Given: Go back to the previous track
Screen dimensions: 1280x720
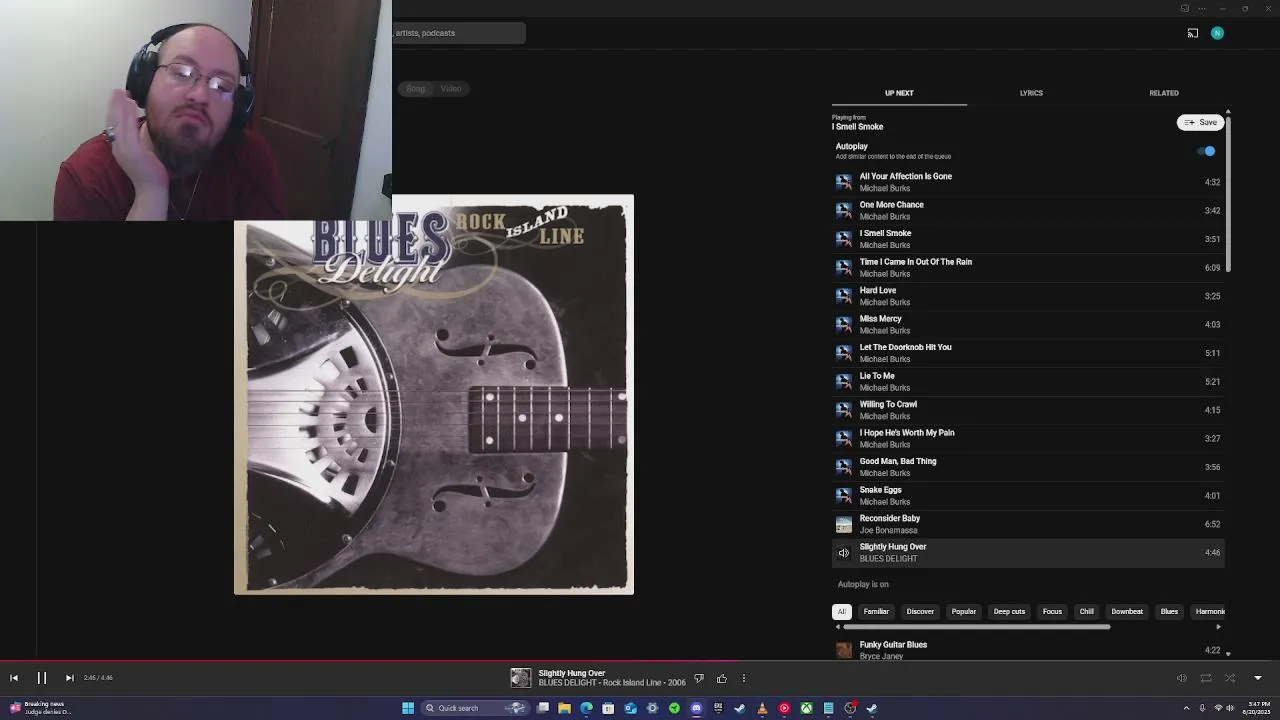Looking at the screenshot, I should [x=14, y=678].
